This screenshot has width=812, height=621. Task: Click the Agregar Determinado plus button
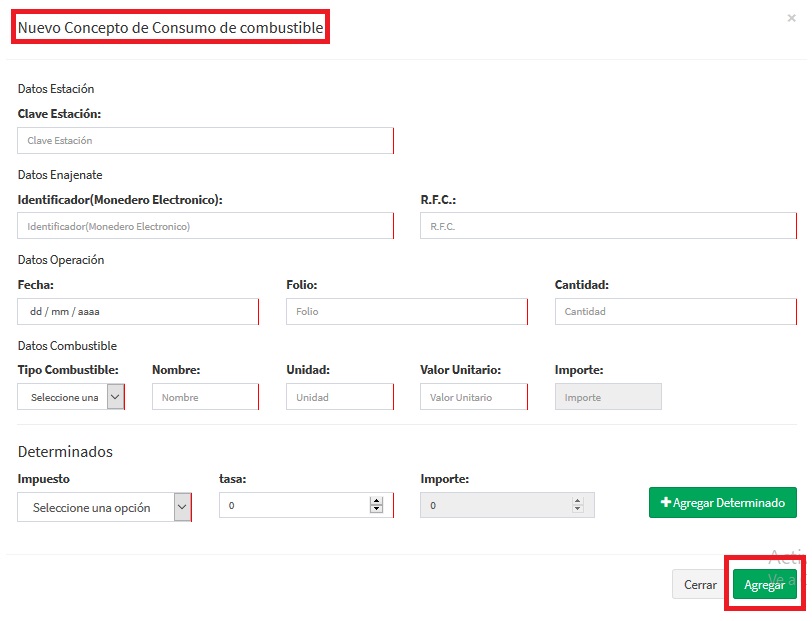pos(722,503)
